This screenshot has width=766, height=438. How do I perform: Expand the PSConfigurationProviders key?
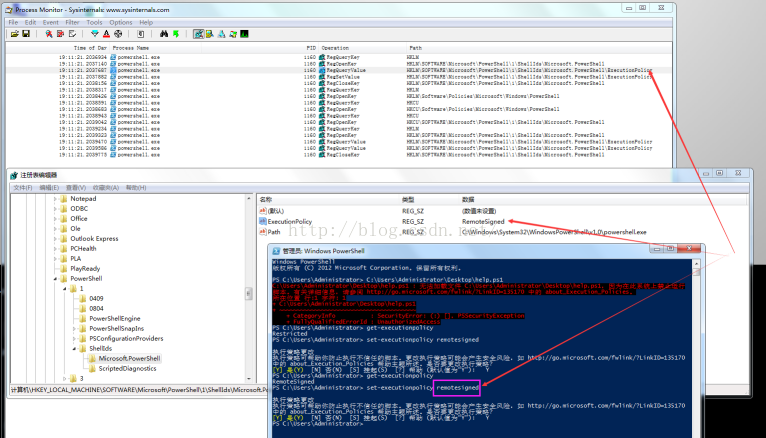coord(74,338)
